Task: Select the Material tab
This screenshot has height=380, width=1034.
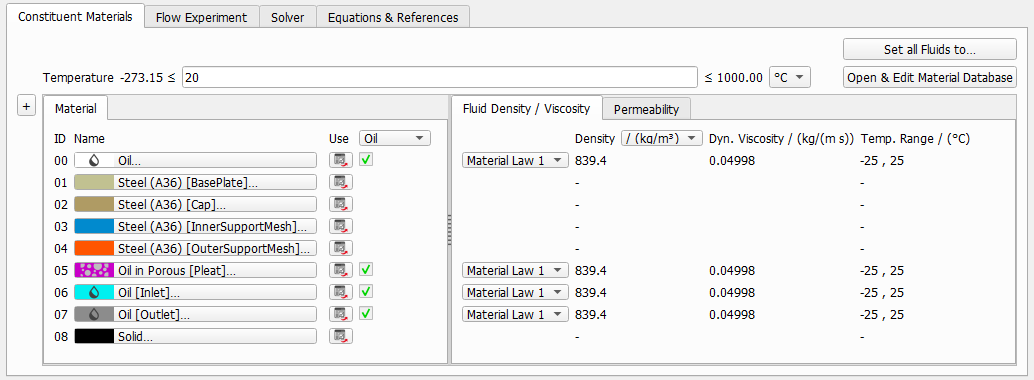Action: (x=76, y=109)
